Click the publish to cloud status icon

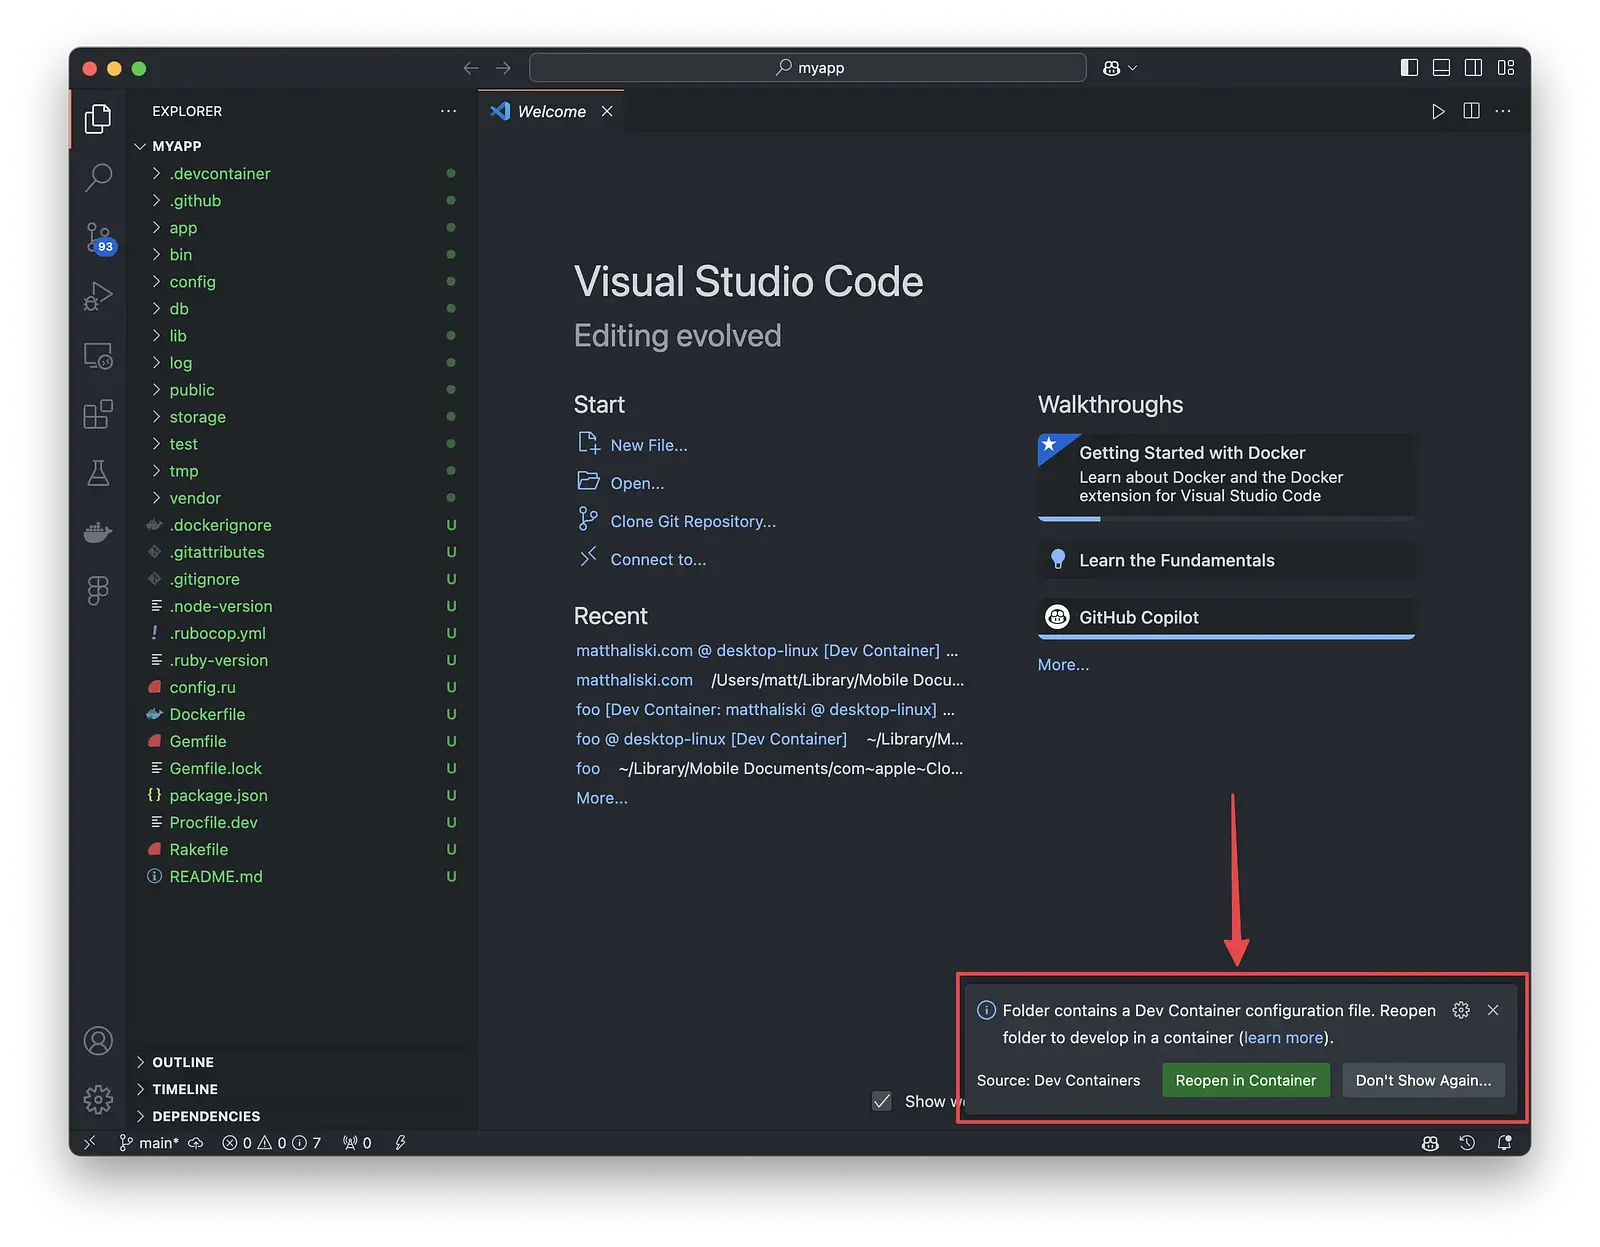pos(196,1143)
